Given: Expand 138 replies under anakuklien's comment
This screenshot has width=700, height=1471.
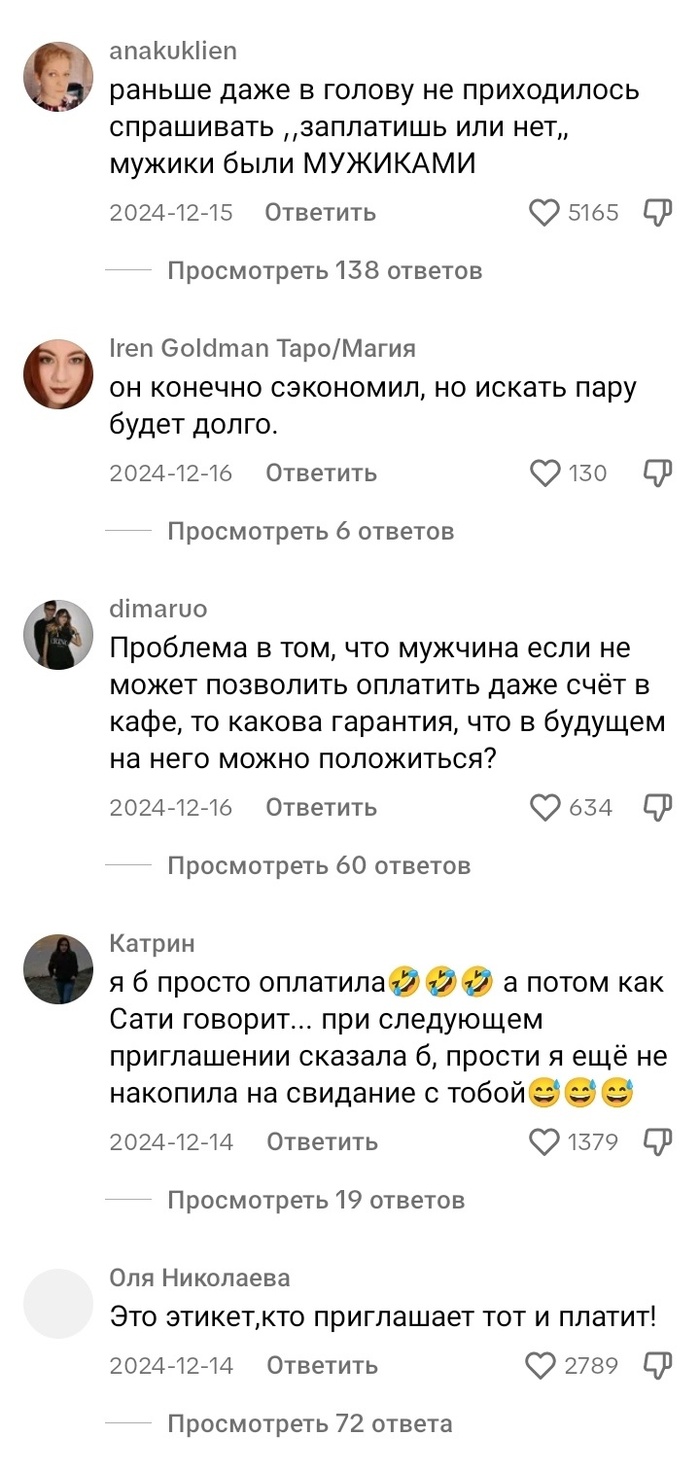Looking at the screenshot, I should coord(324,270).
